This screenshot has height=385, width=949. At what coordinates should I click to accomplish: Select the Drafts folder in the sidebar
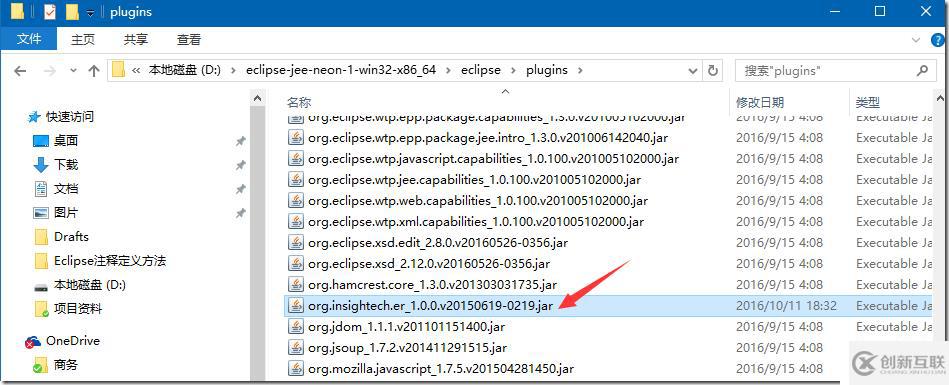pyautogui.click(x=71, y=237)
